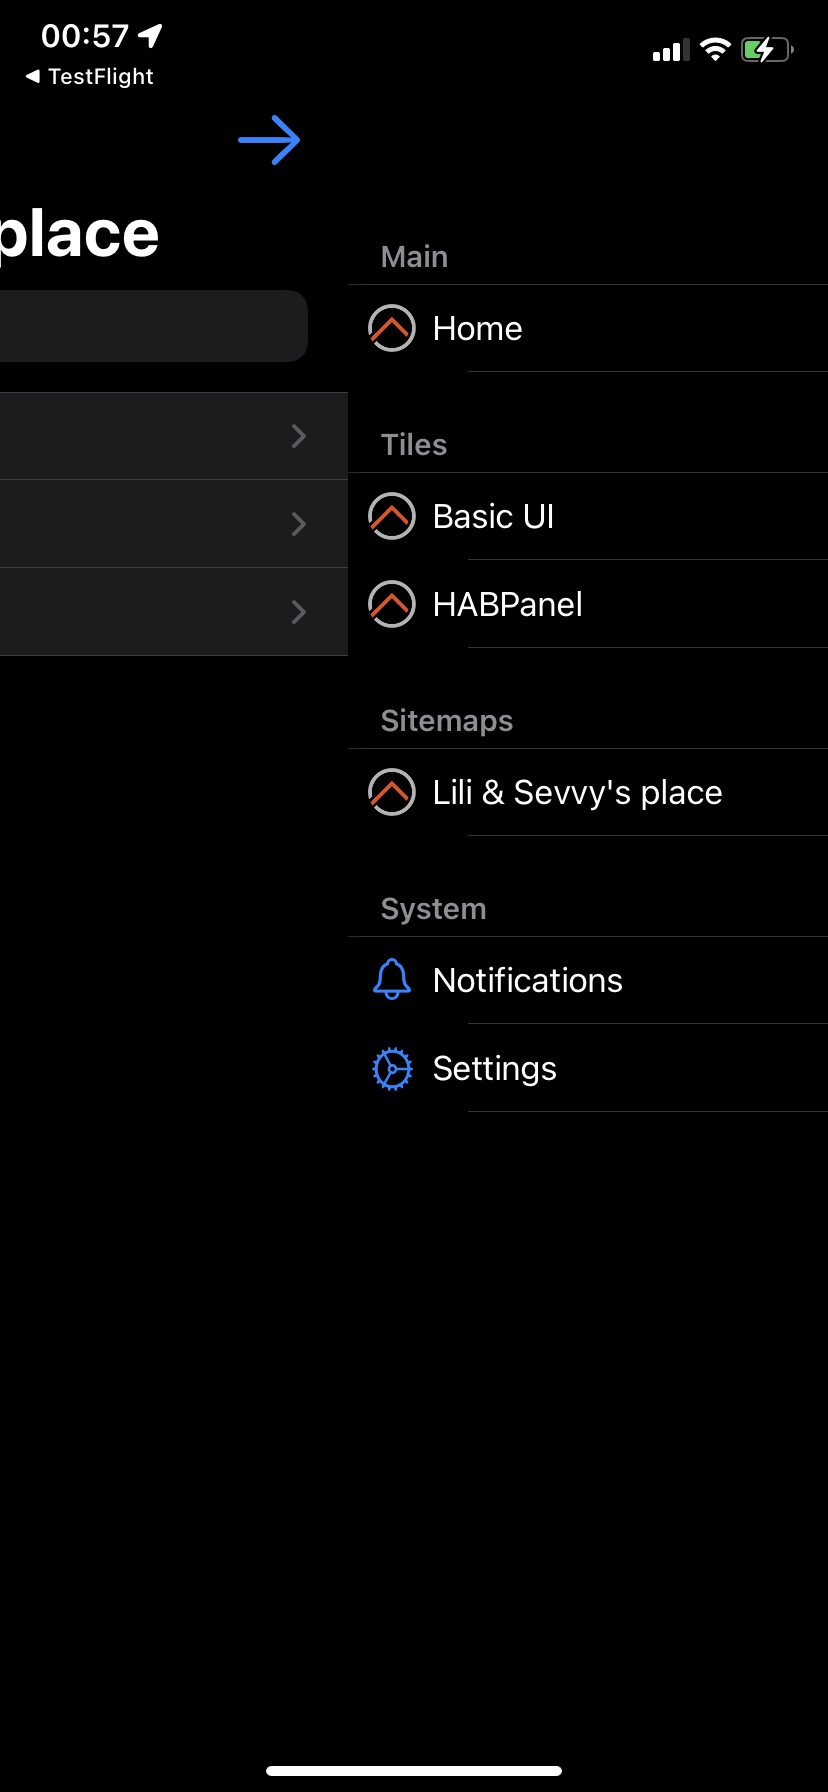Tap the home indicator bar
828x1792 pixels.
414,1771
